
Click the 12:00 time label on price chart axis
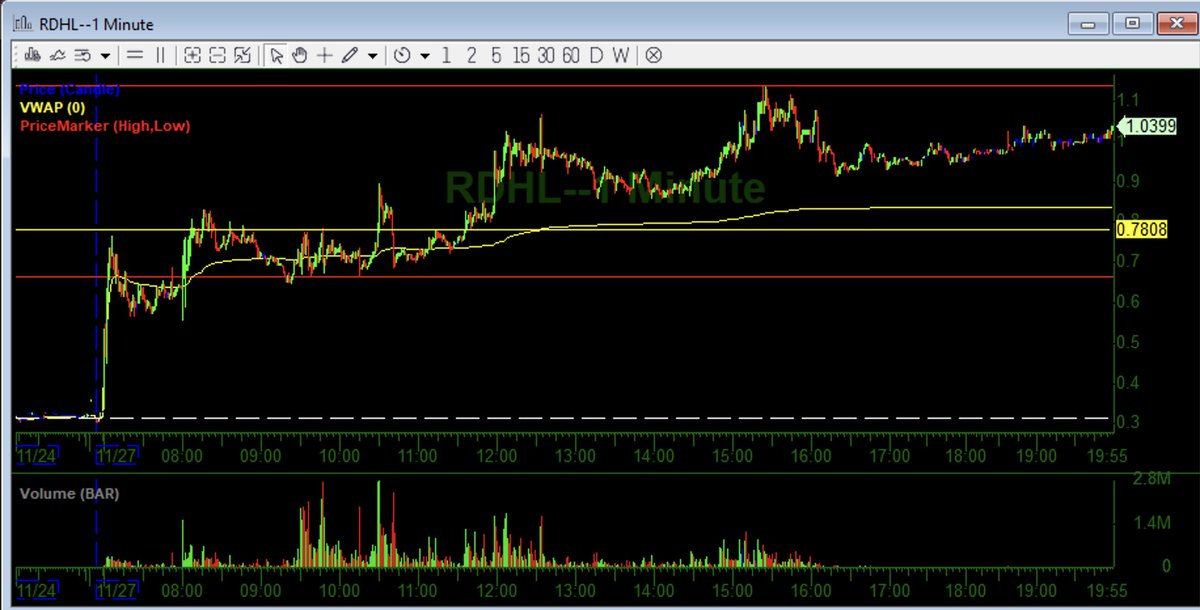point(496,456)
